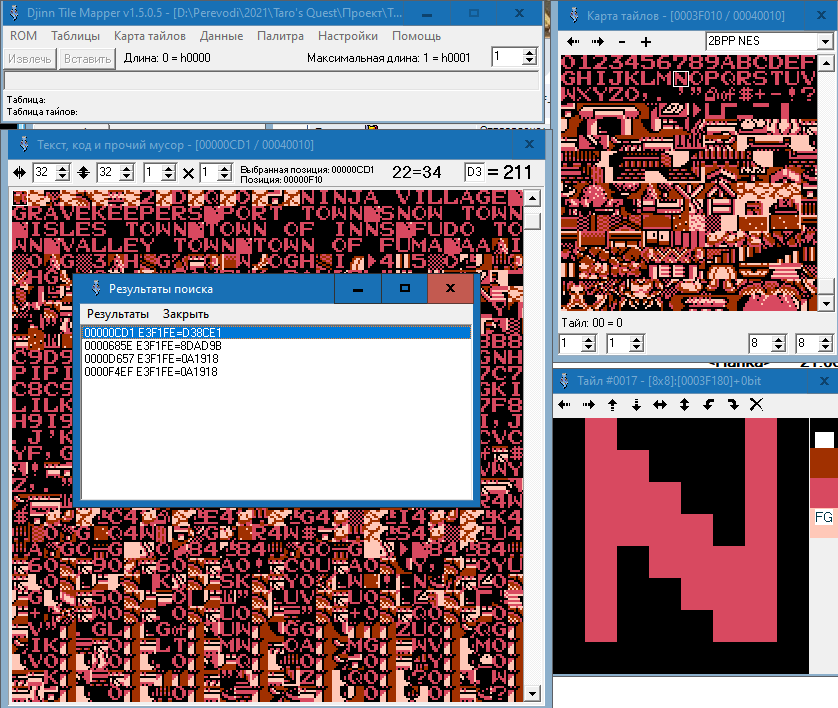Increase the maximum length spinner value
Image resolution: width=838 pixels, height=708 pixels.
point(529,53)
